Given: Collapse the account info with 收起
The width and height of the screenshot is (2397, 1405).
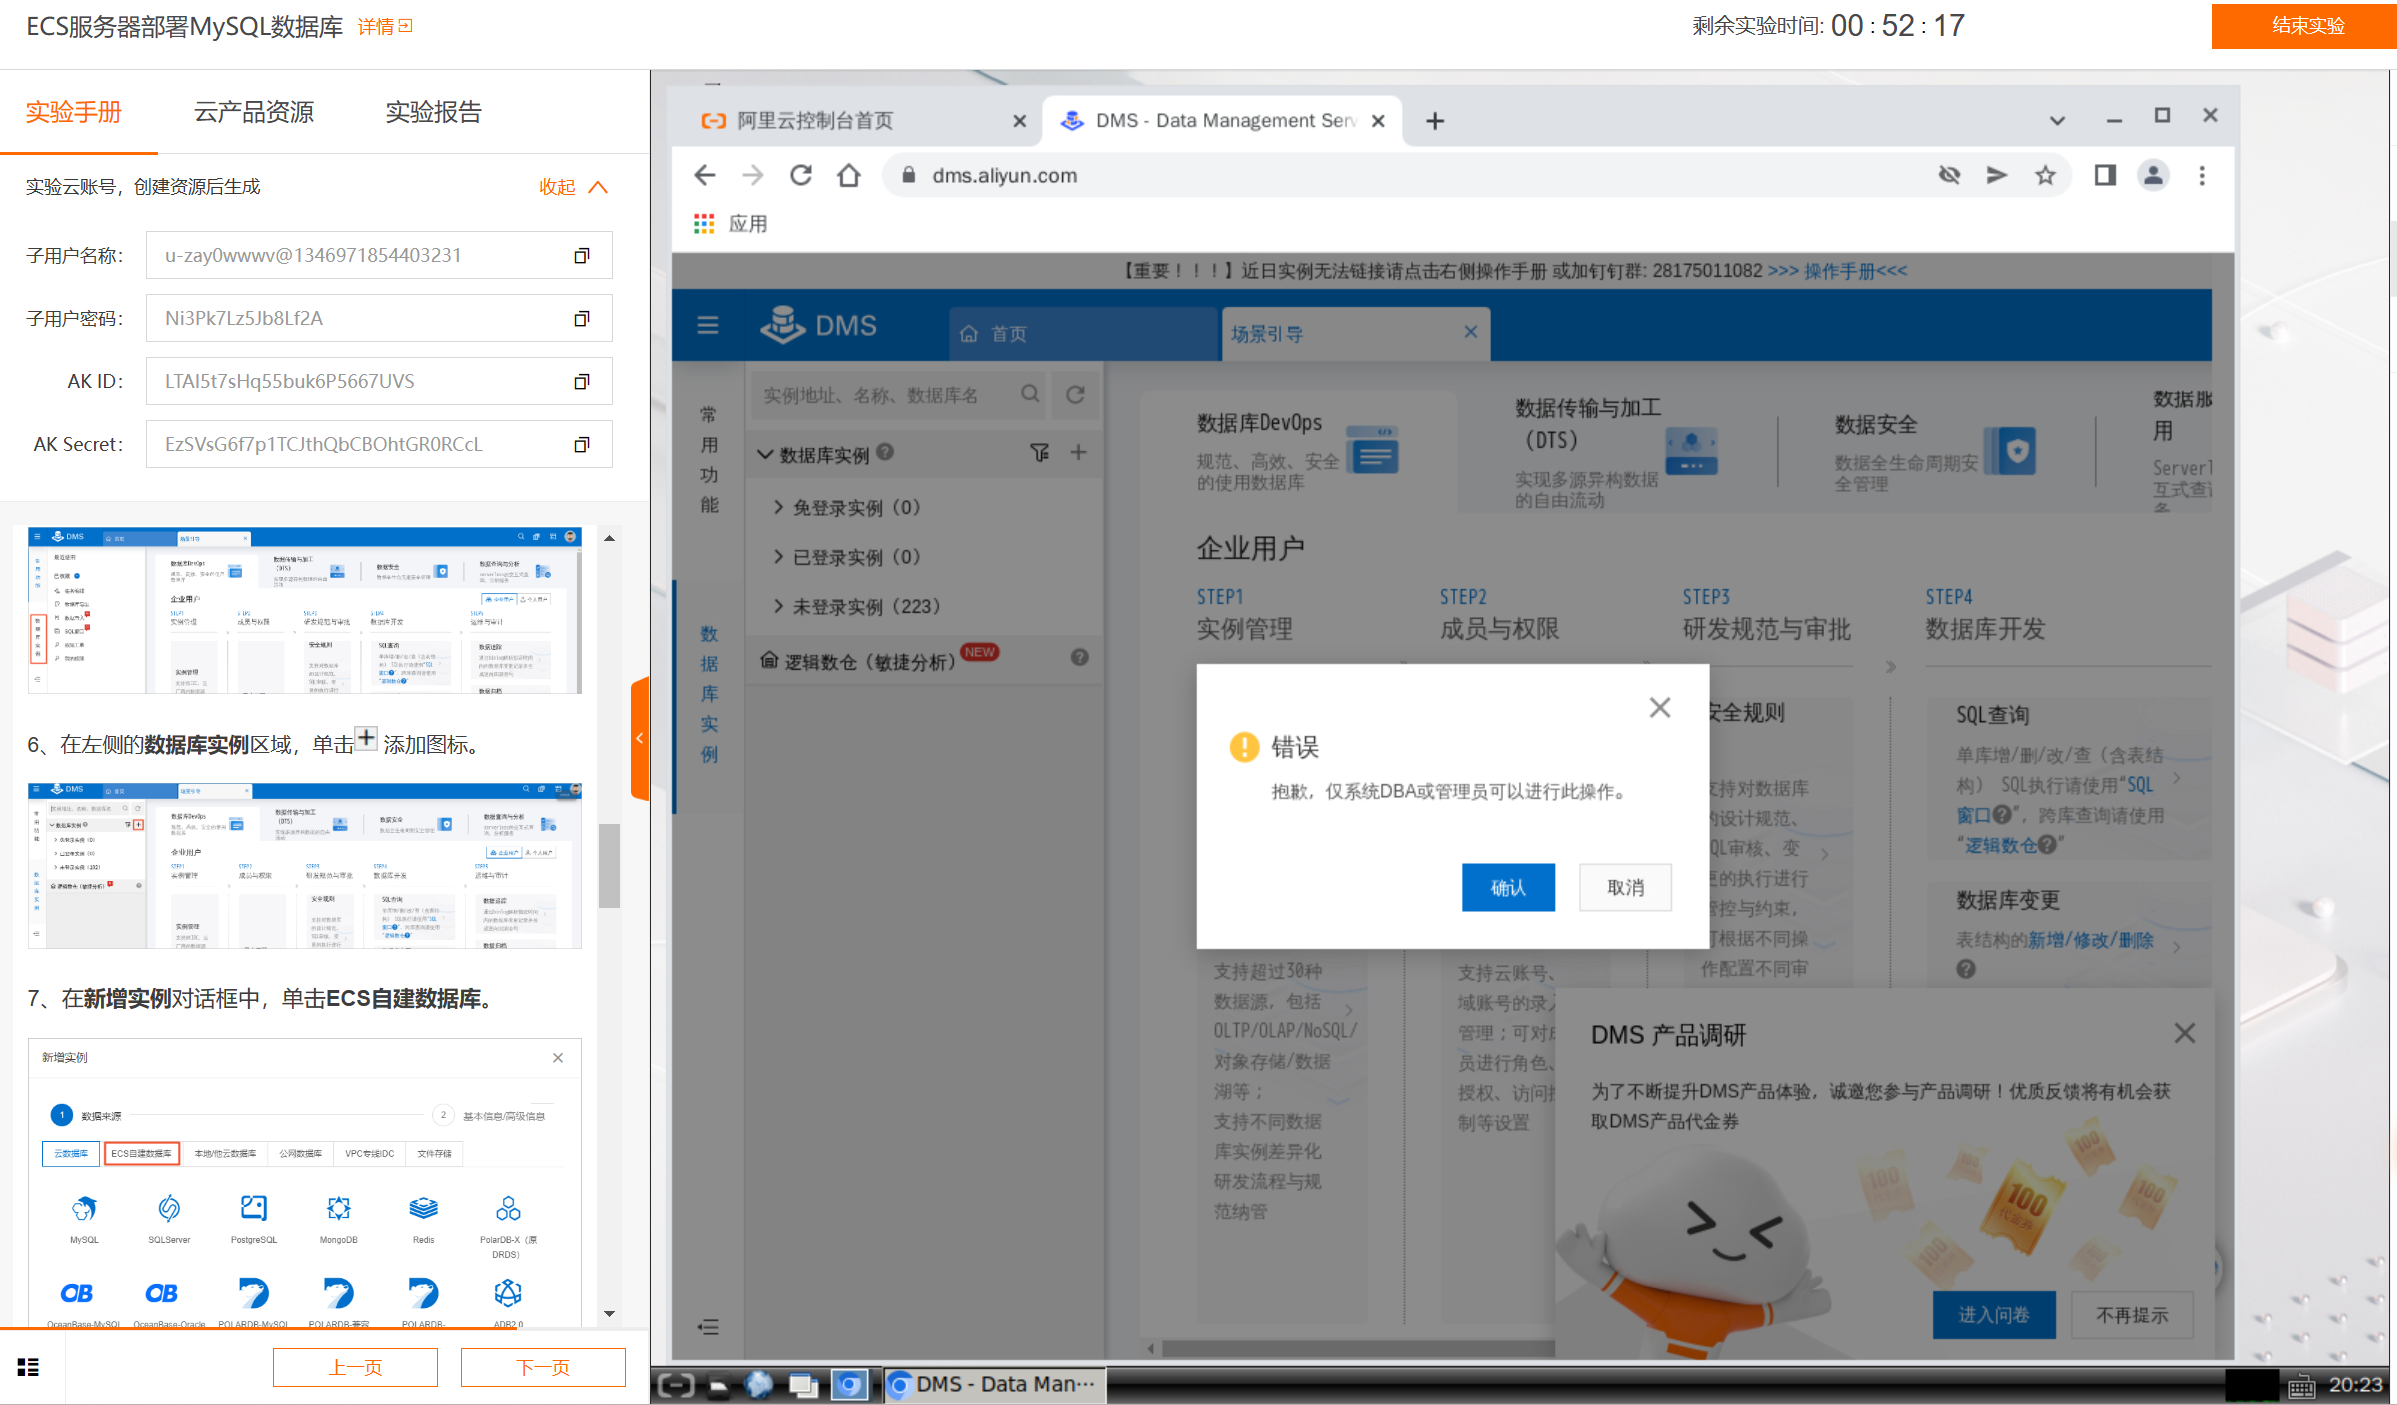Looking at the screenshot, I should click(573, 187).
